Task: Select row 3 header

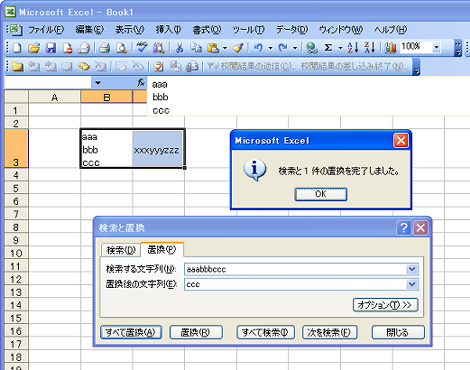Action: pos(16,148)
